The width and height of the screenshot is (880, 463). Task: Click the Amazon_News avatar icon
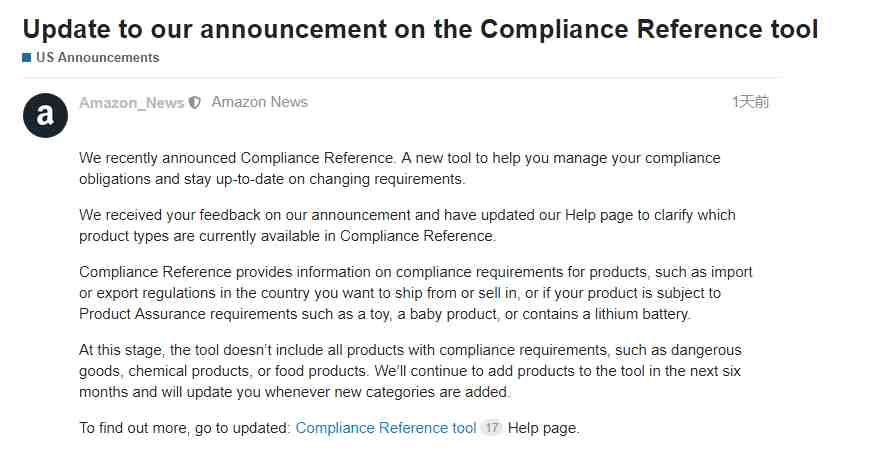pos(45,116)
